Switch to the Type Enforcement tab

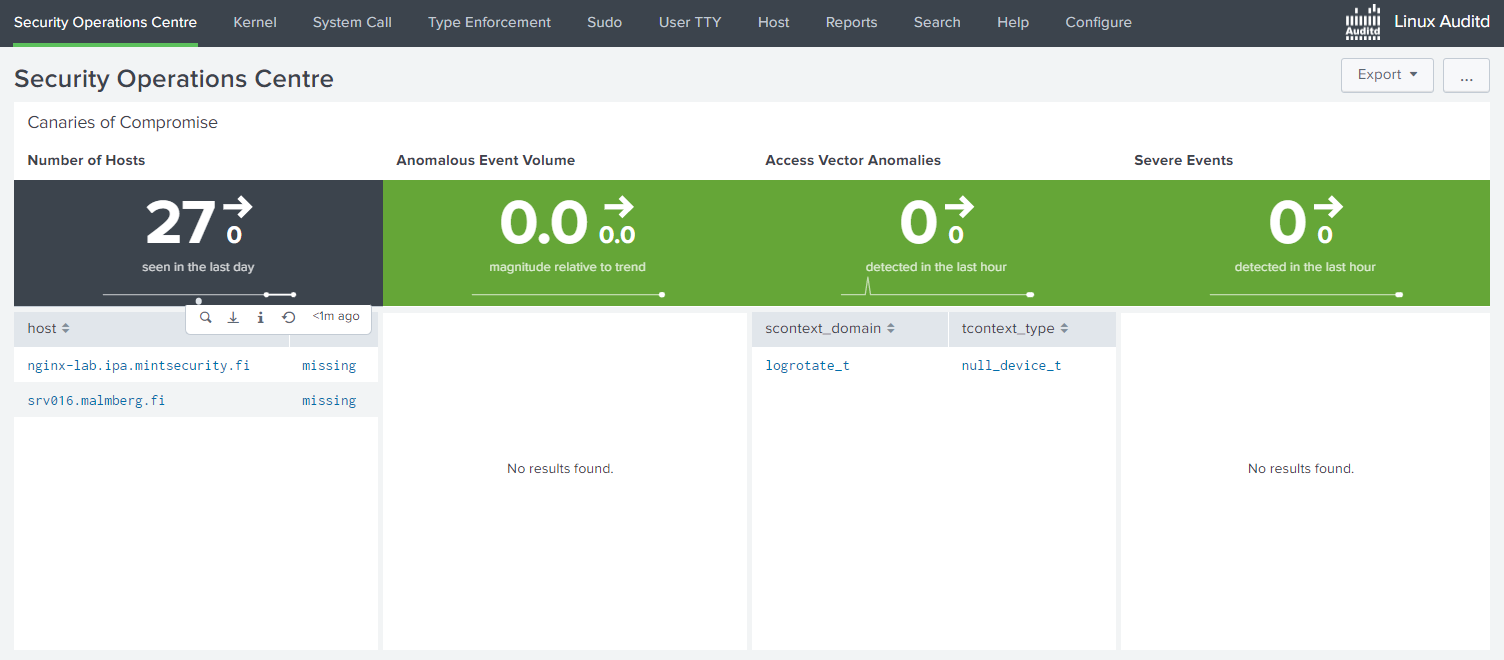coord(489,22)
